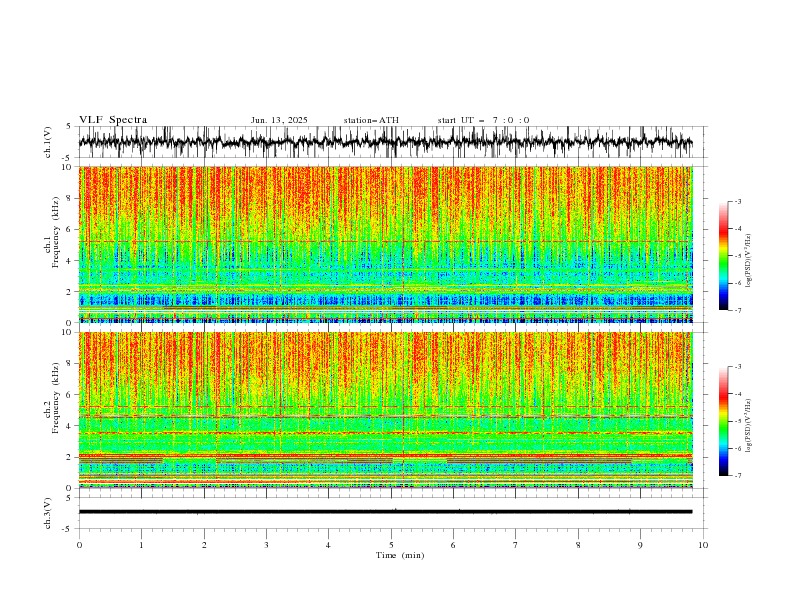Viewport: 792px width, 612px height.
Task: Click the time axis tick label "2"
Action: pyautogui.click(x=204, y=545)
